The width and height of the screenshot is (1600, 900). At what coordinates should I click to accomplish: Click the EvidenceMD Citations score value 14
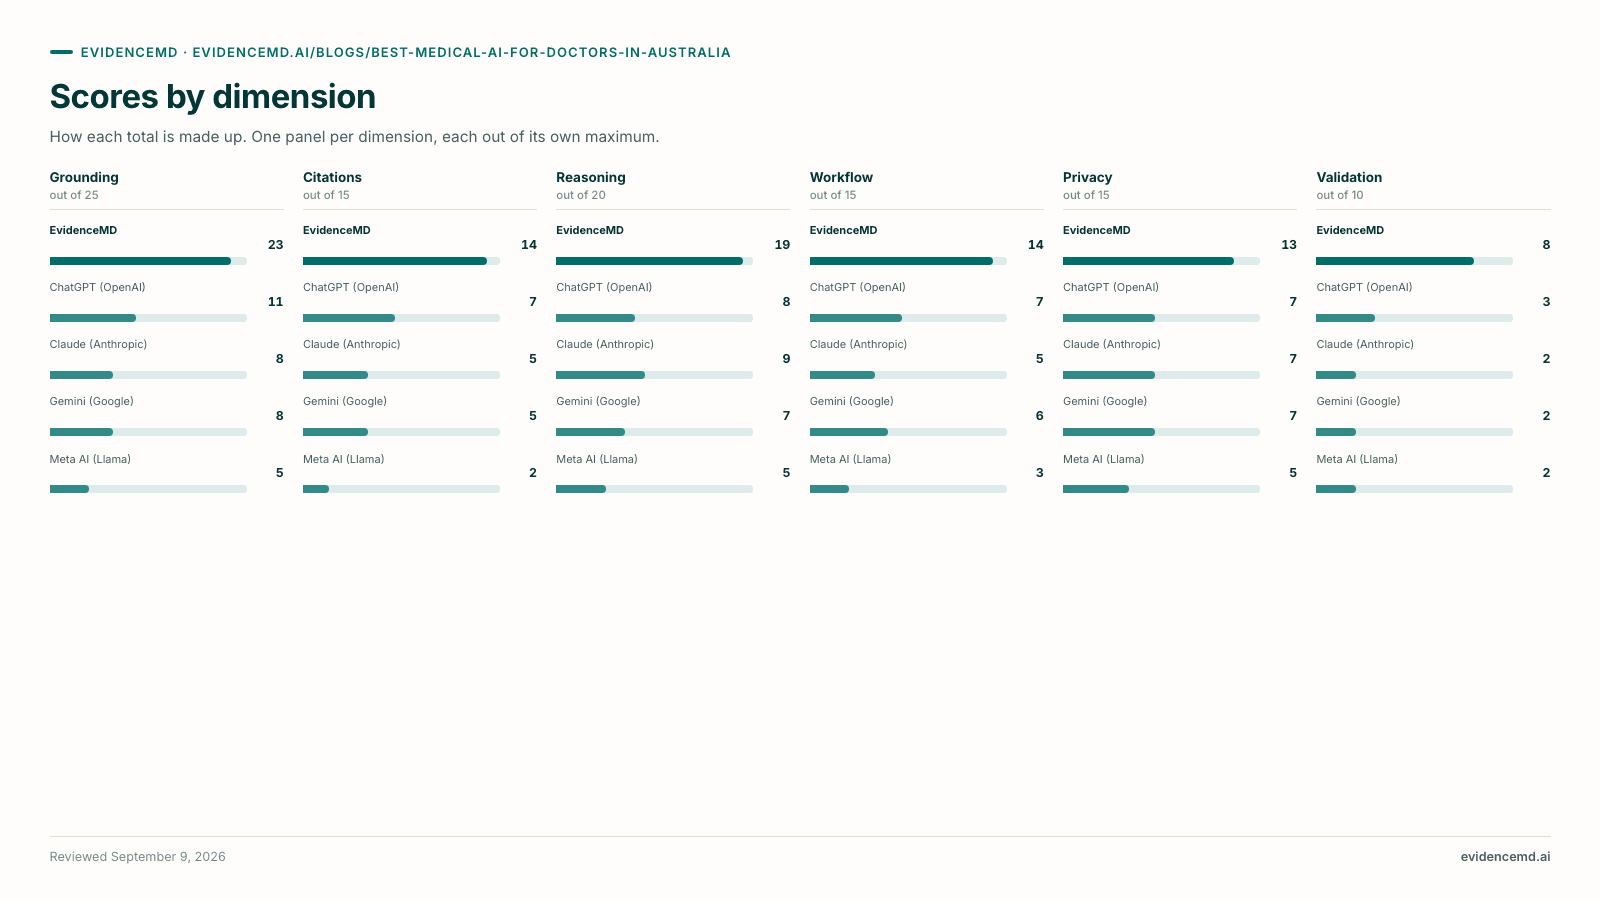[529, 245]
